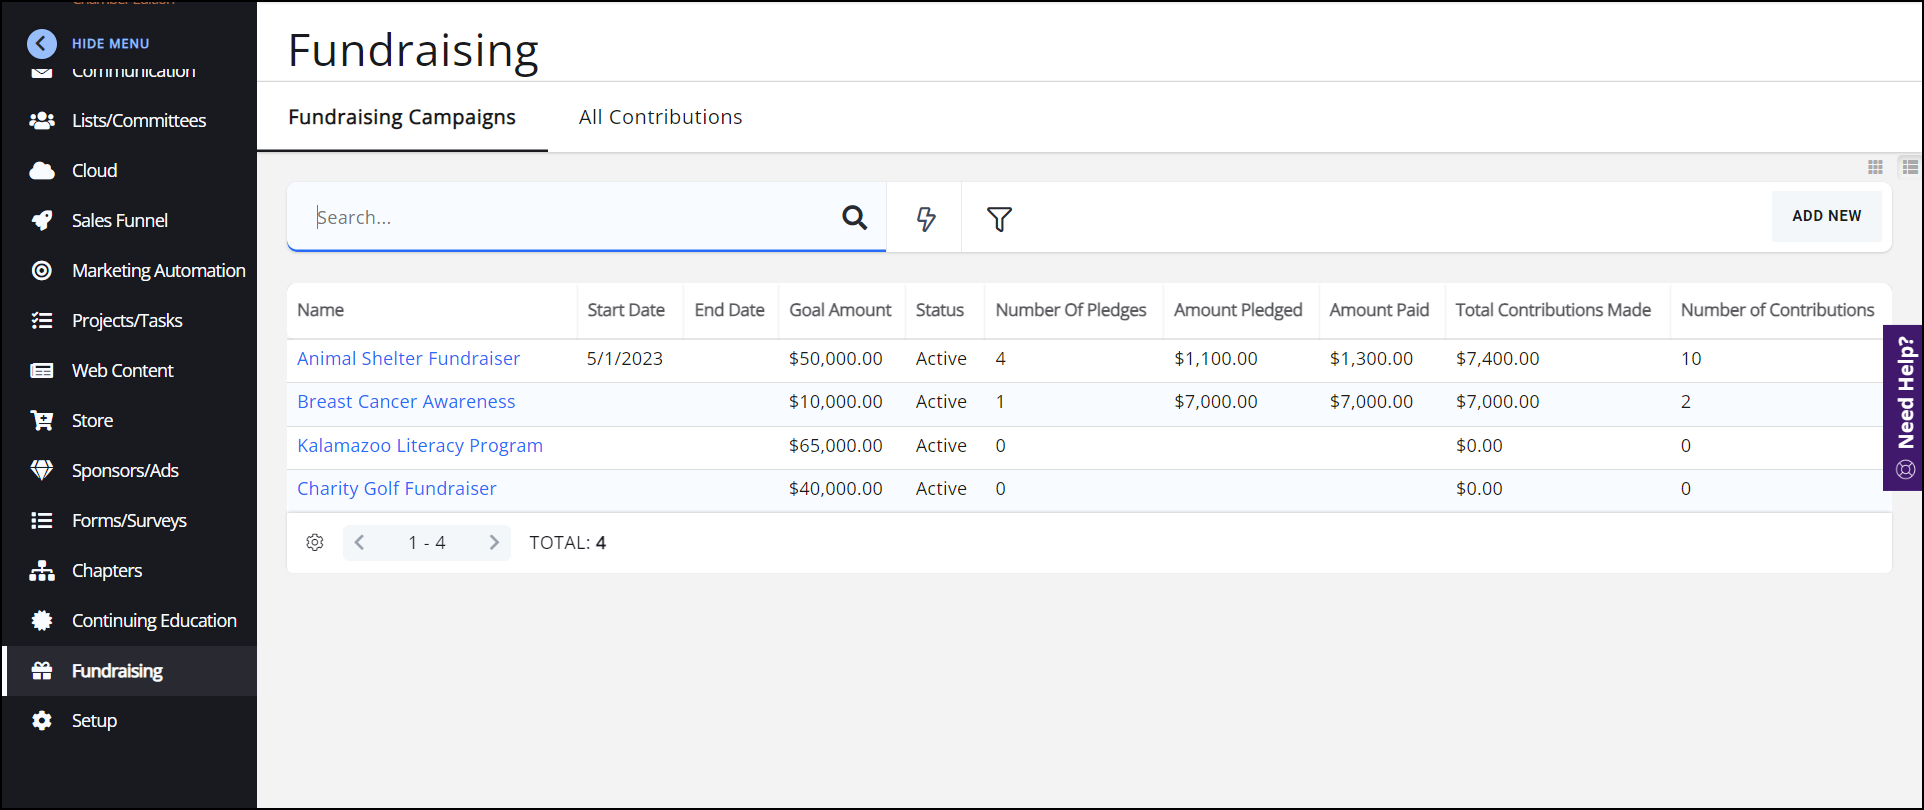
Task: Collapse sidebar with Hide Menu arrow
Action: 42,43
